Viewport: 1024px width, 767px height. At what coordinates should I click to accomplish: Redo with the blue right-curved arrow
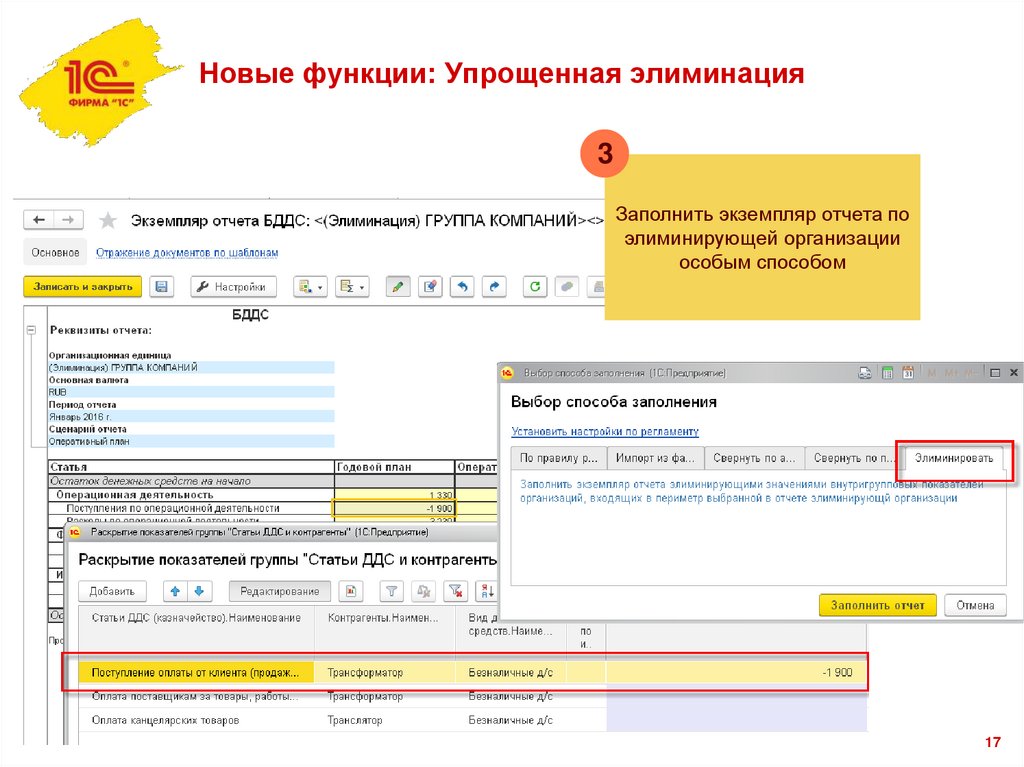click(x=494, y=287)
